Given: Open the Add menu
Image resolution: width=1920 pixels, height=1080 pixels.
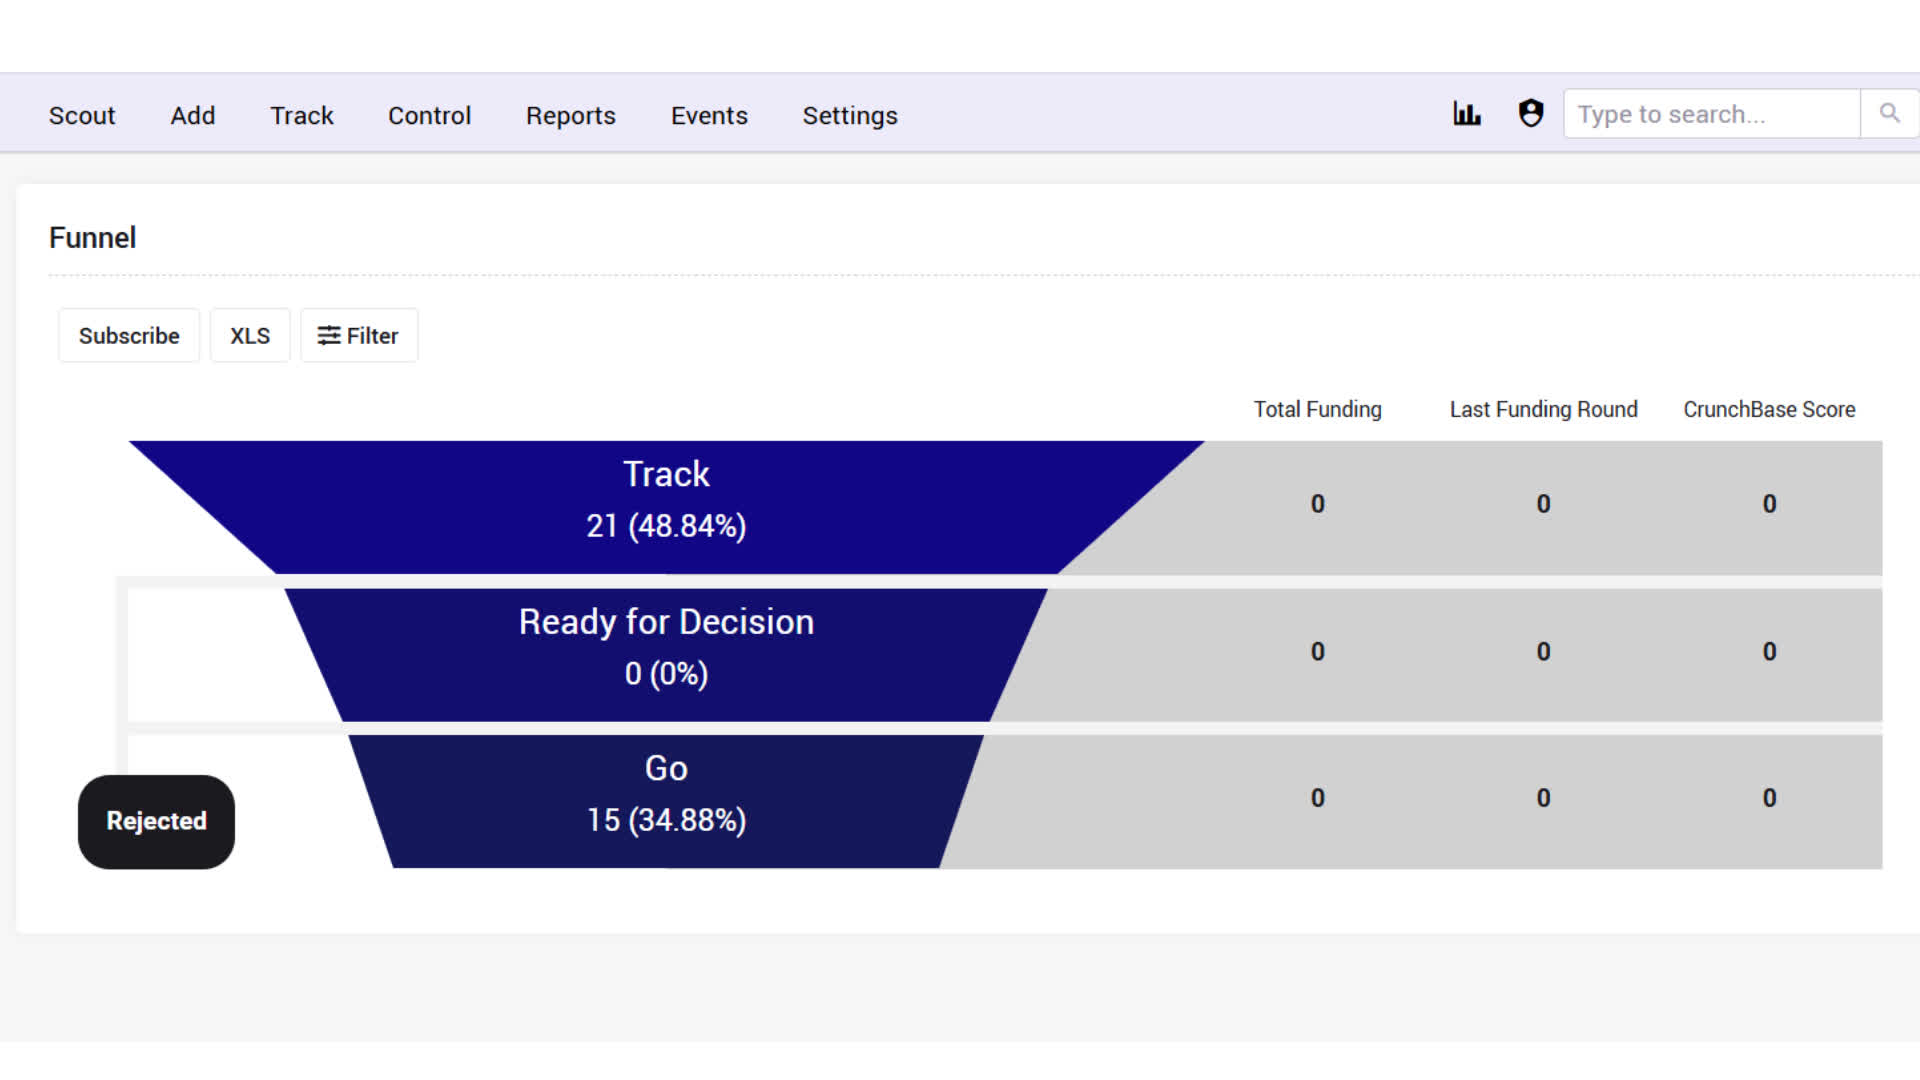Looking at the screenshot, I should coord(193,116).
